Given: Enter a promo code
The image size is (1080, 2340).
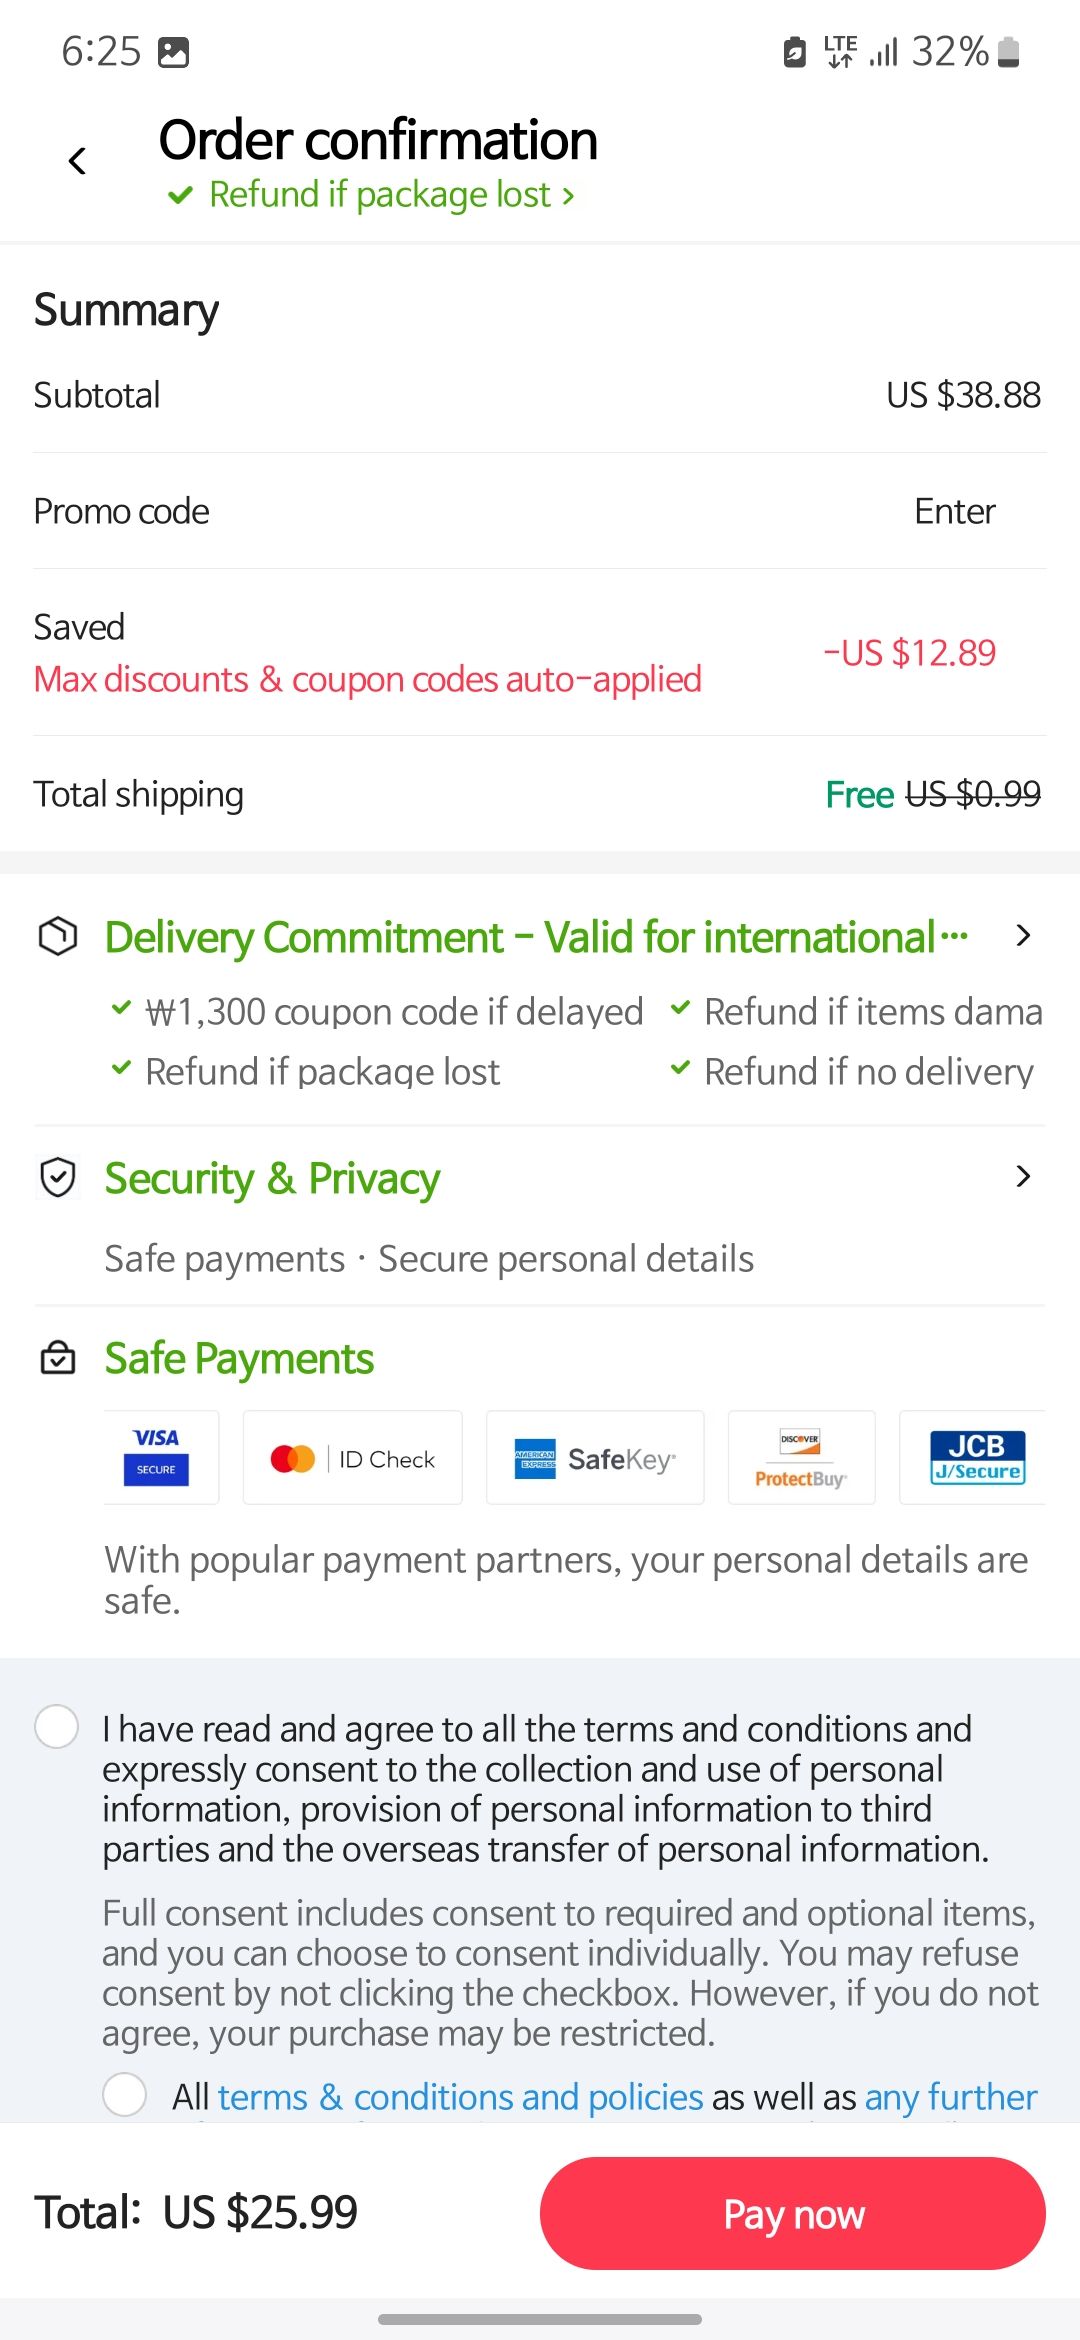Looking at the screenshot, I should (x=954, y=511).
